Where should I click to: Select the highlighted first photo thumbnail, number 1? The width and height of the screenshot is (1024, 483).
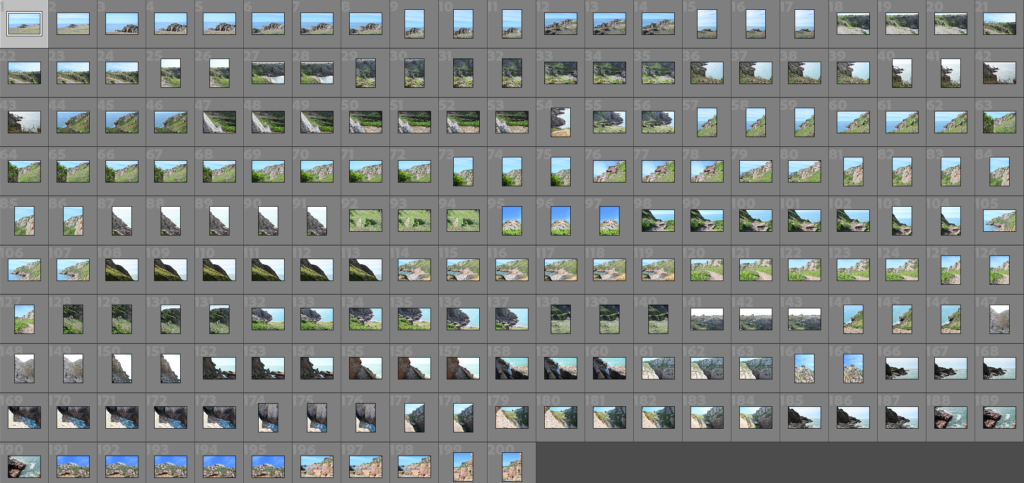coord(24,24)
